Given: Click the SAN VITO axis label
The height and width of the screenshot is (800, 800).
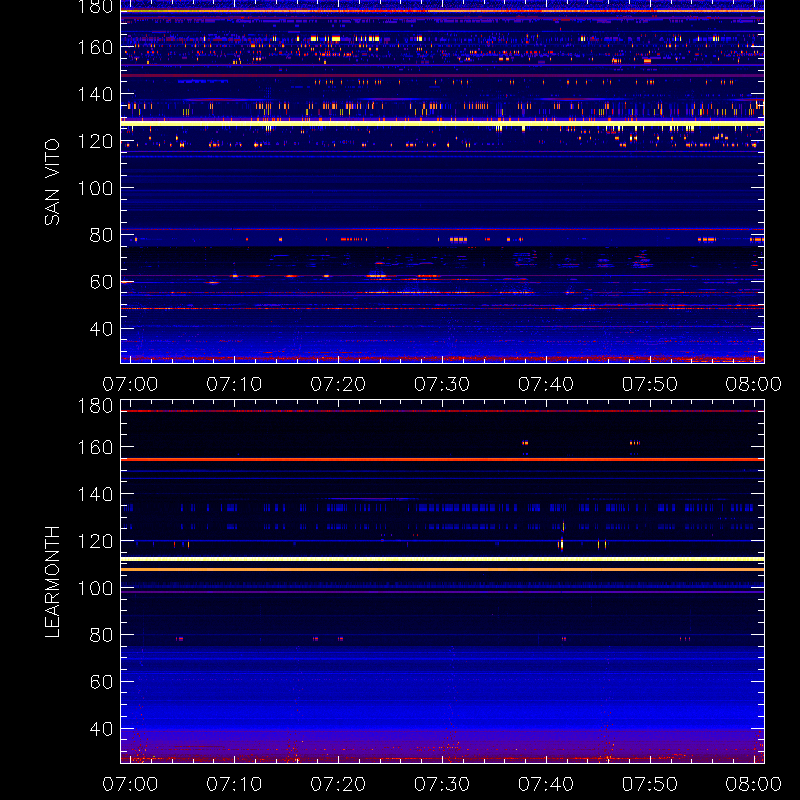Looking at the screenshot, I should tap(52, 182).
